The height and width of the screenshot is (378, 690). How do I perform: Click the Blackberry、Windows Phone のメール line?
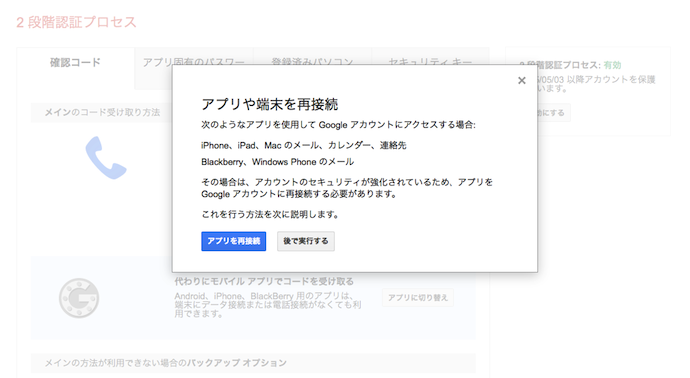click(277, 162)
